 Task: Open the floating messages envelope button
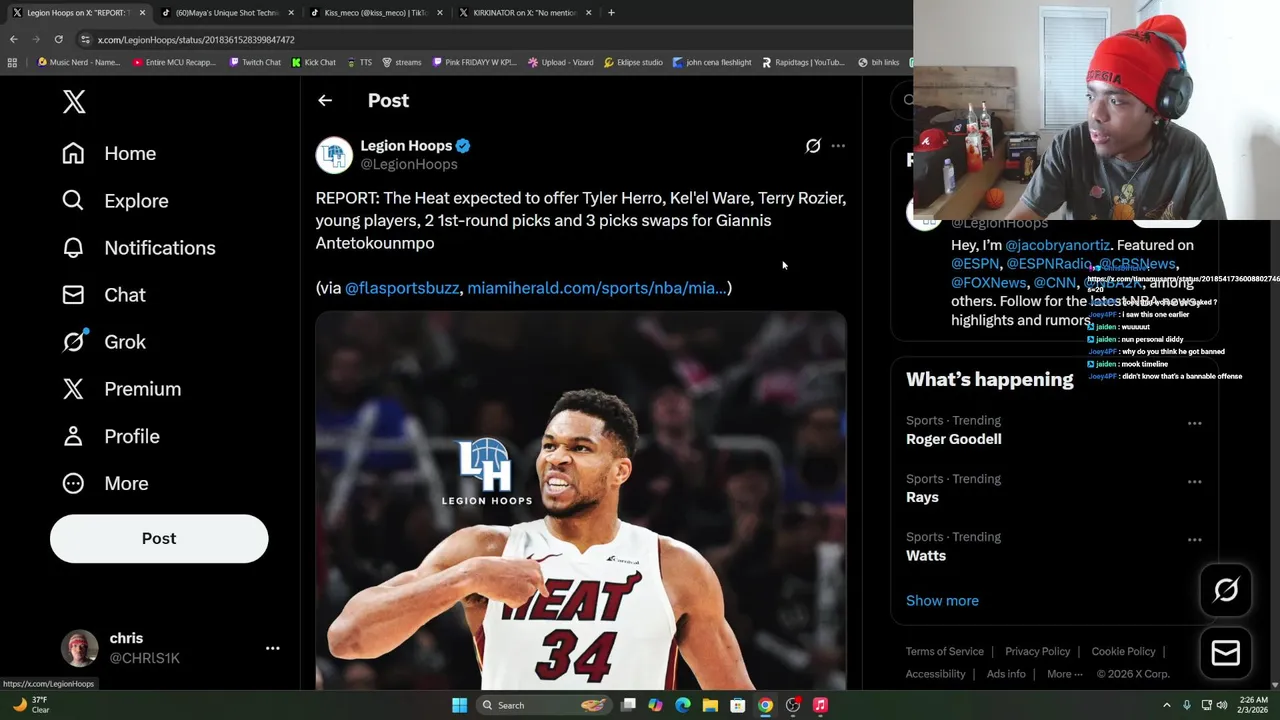[1226, 653]
